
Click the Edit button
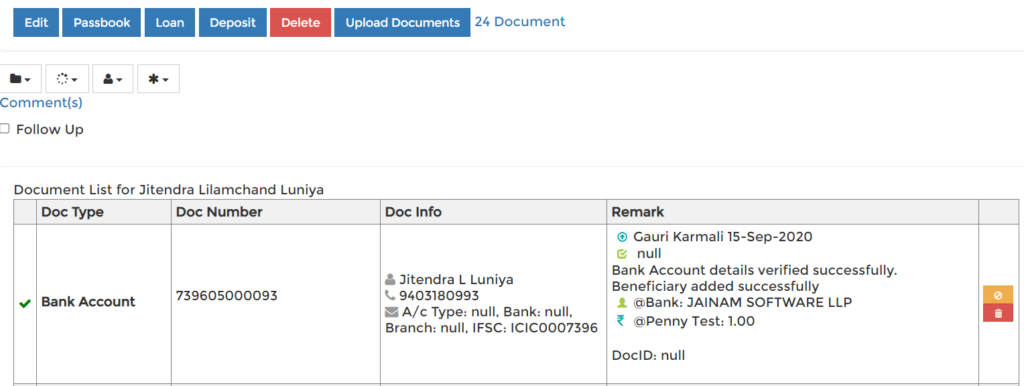click(36, 22)
